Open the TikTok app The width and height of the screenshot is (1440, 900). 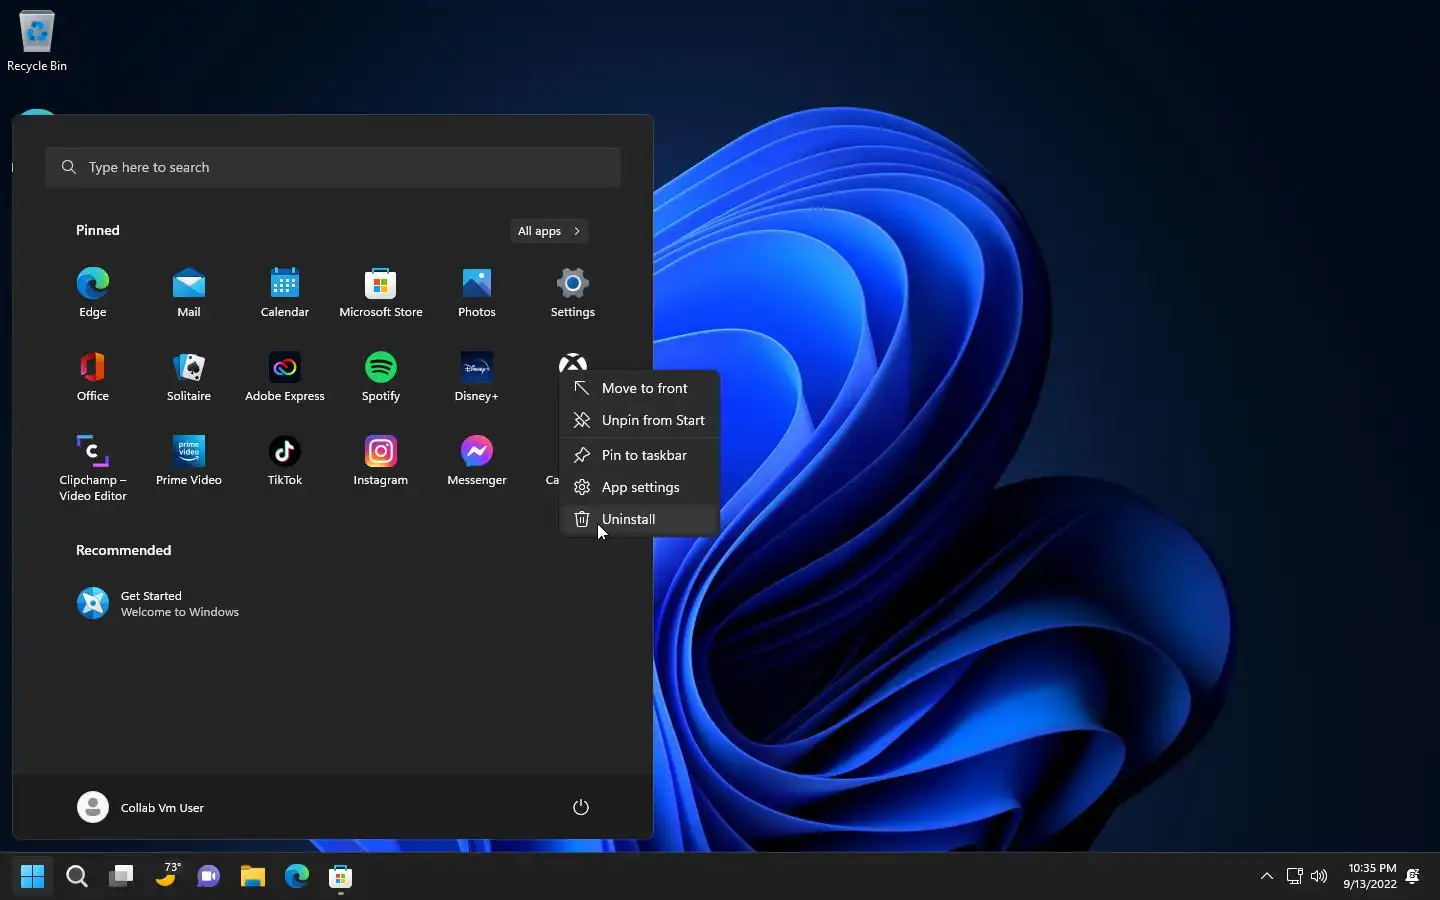[x=285, y=460]
